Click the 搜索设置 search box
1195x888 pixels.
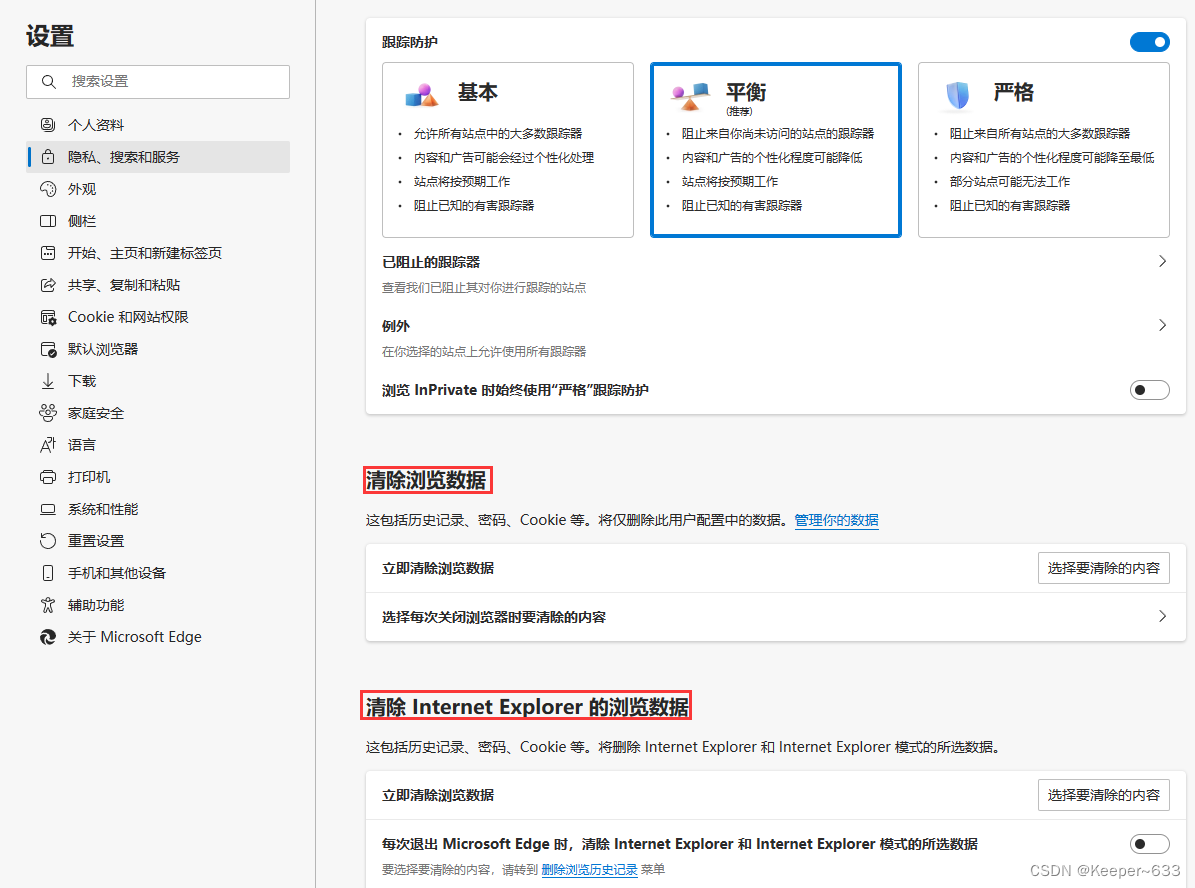point(157,81)
